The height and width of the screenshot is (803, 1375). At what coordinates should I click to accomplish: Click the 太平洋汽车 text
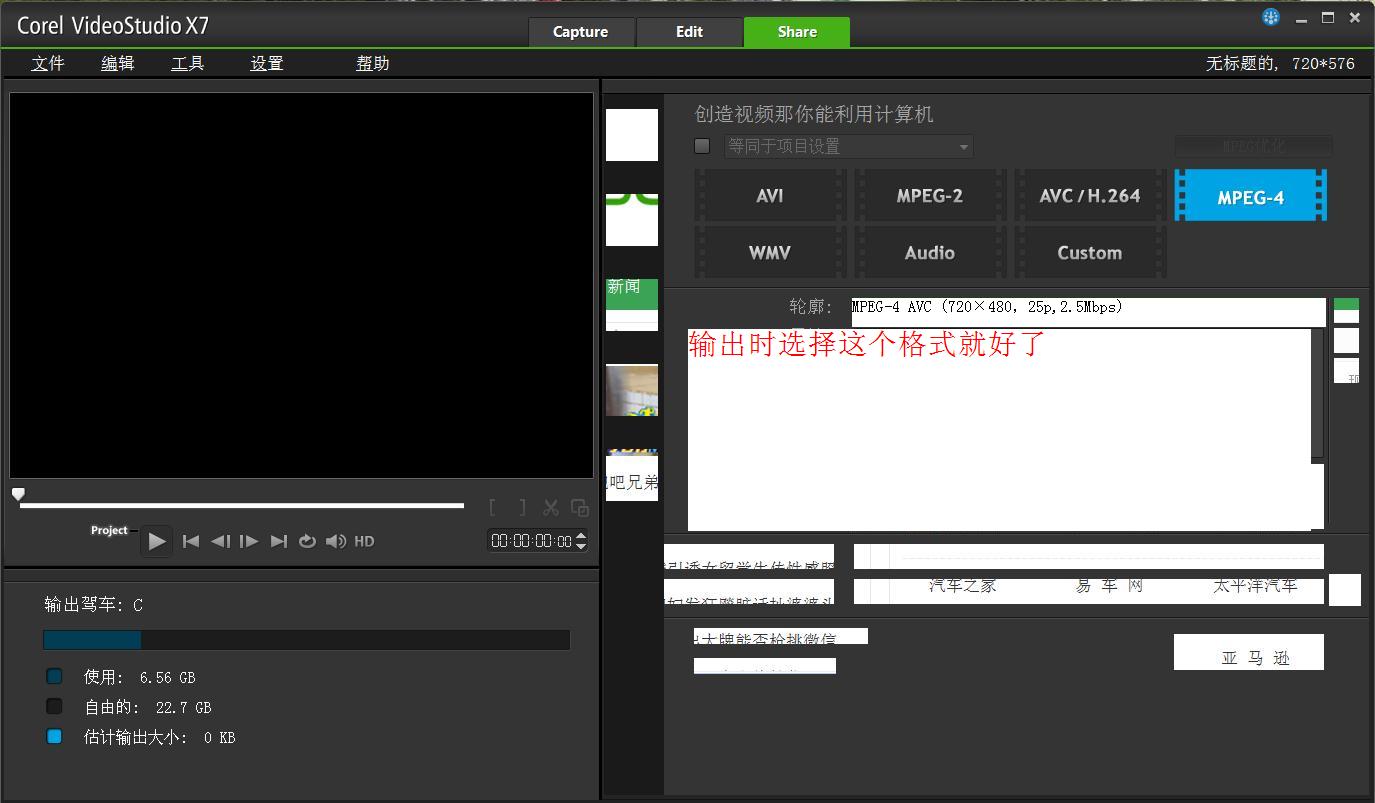[x=1255, y=586]
